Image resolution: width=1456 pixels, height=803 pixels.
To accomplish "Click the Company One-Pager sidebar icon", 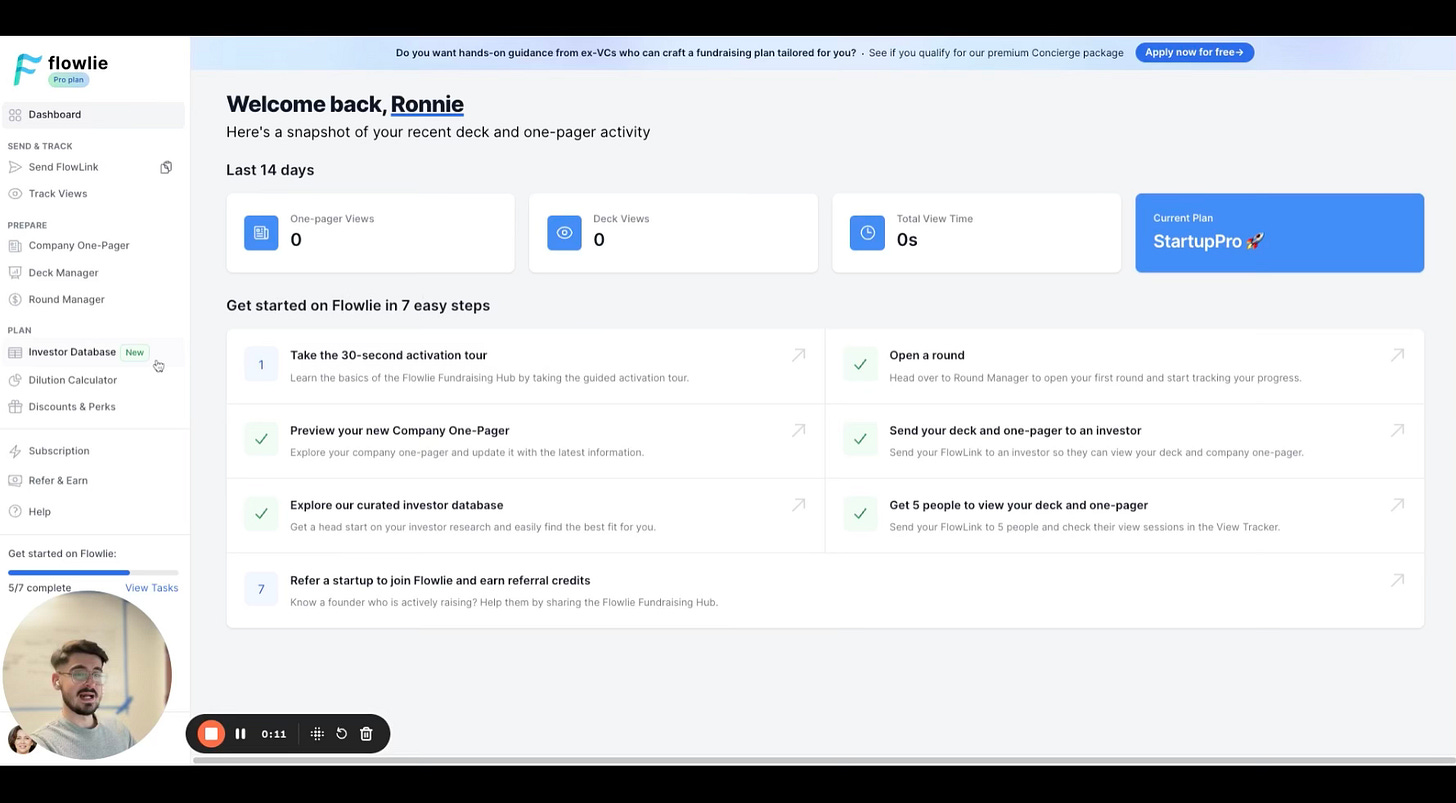I will [15, 246].
